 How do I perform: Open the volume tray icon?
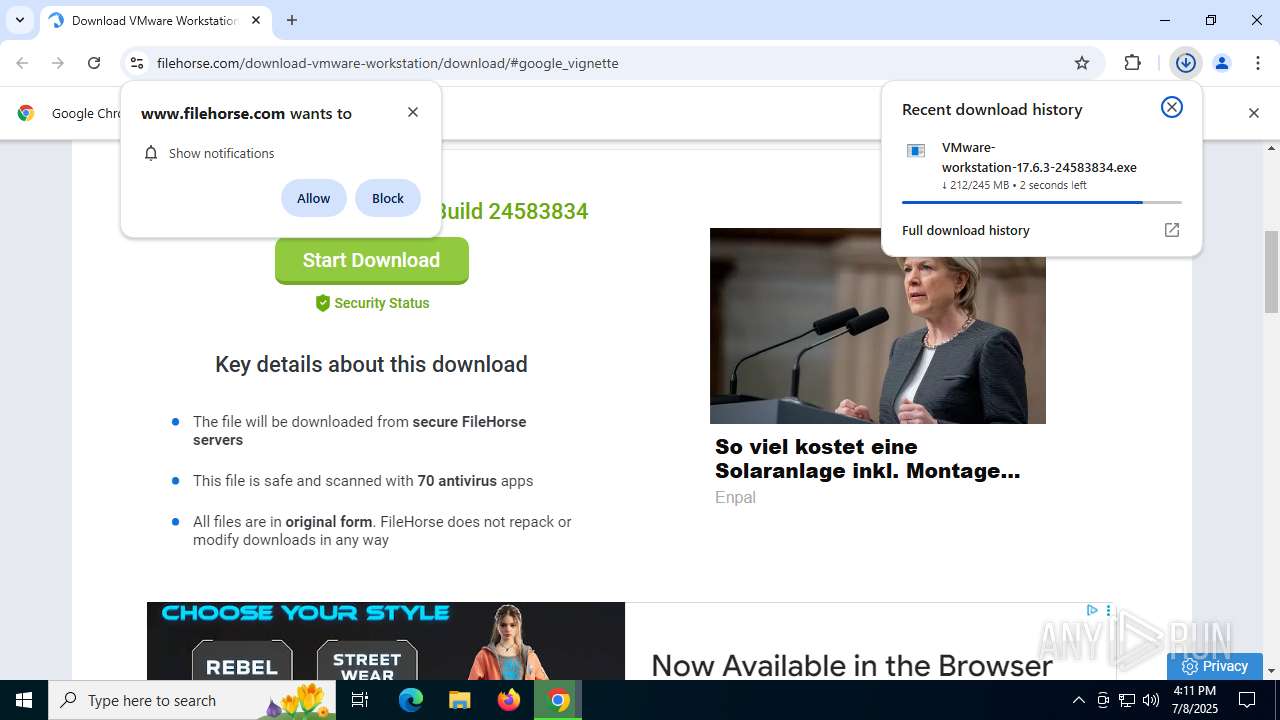[1151, 700]
